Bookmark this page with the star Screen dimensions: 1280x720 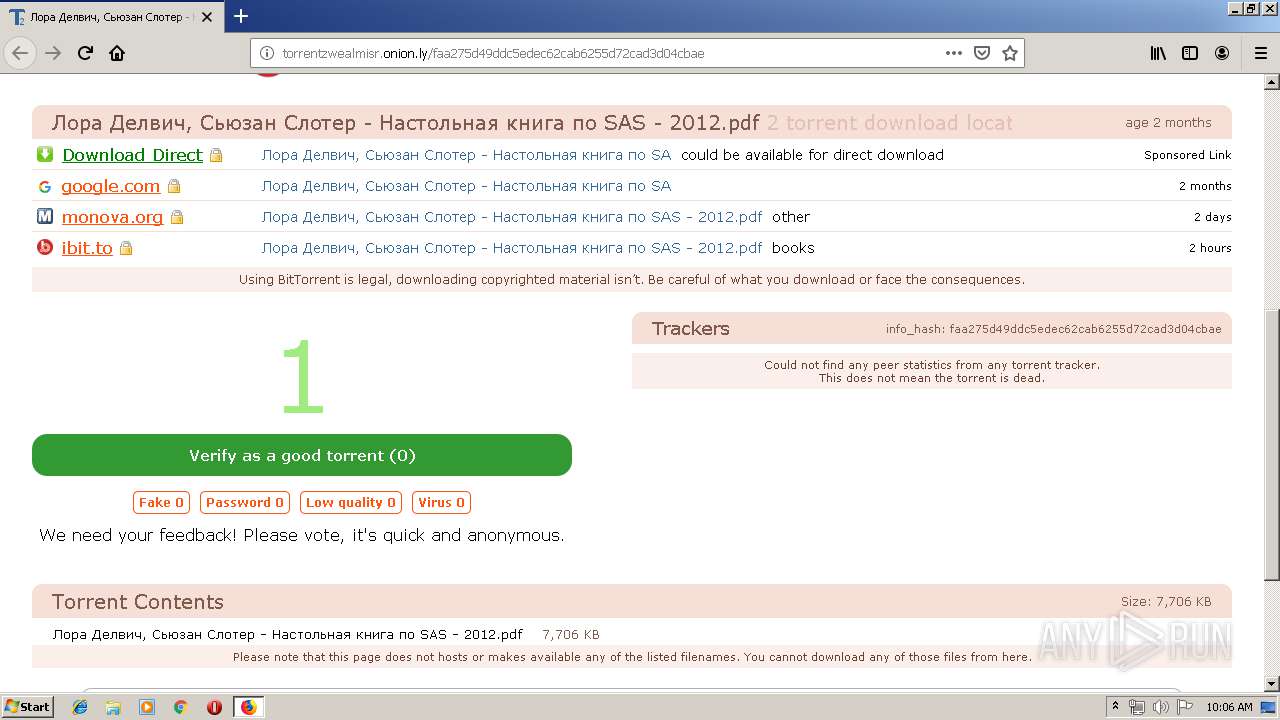[1010, 53]
